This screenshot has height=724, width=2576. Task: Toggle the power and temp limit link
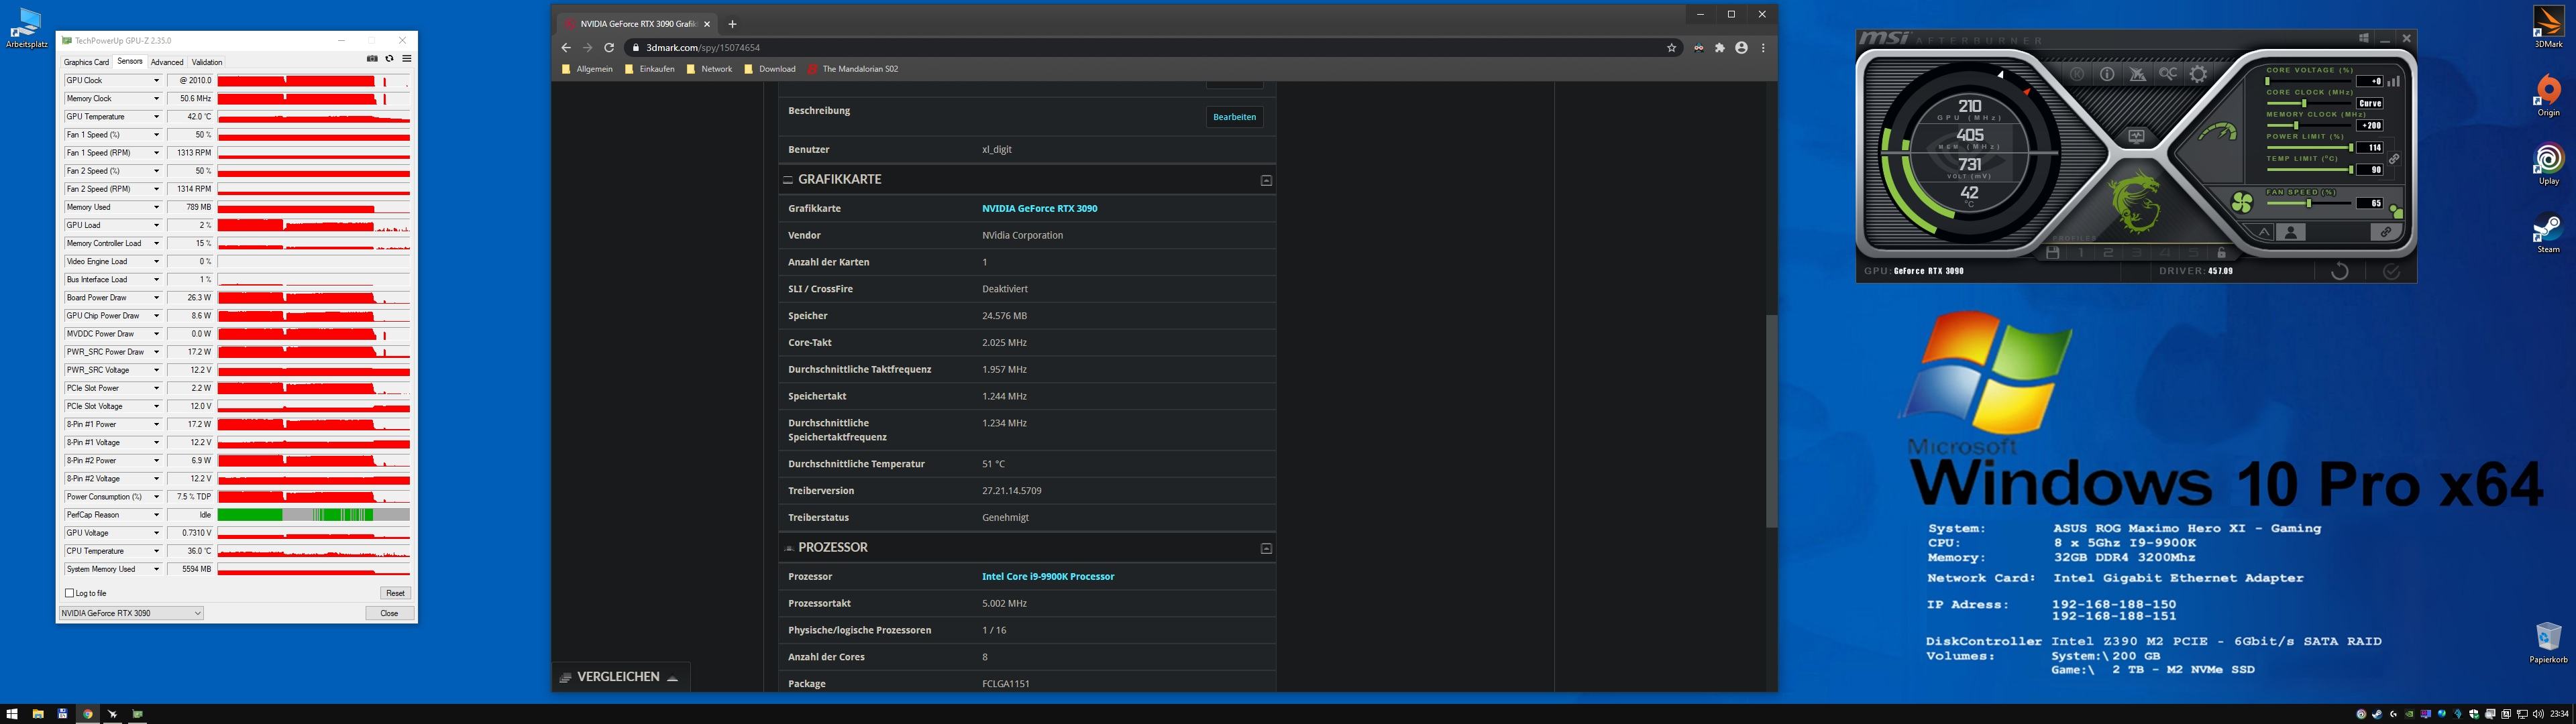click(2394, 159)
